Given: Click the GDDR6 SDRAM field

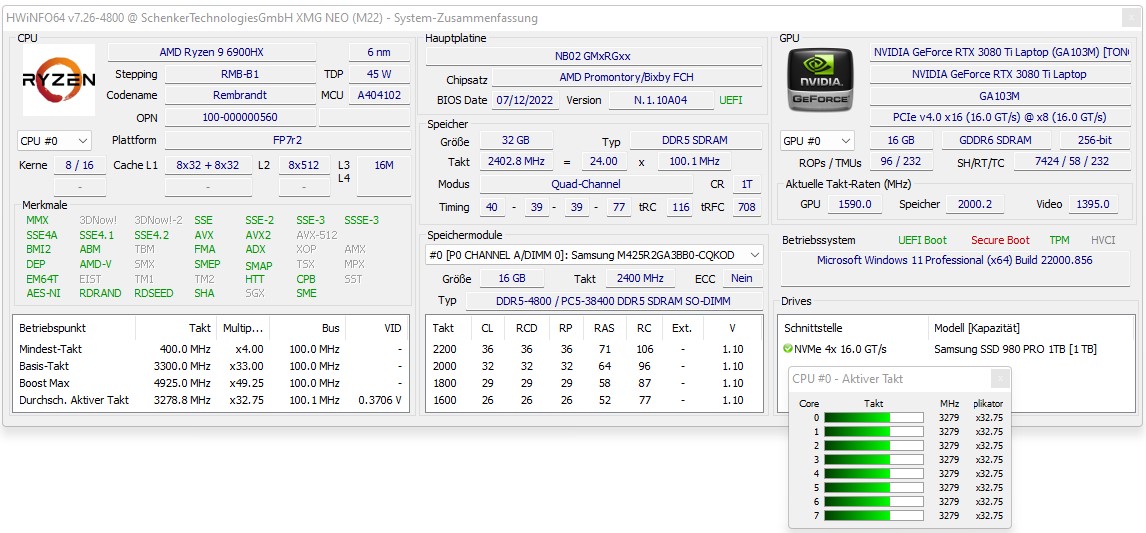Looking at the screenshot, I should pyautogui.click(x=996, y=140).
